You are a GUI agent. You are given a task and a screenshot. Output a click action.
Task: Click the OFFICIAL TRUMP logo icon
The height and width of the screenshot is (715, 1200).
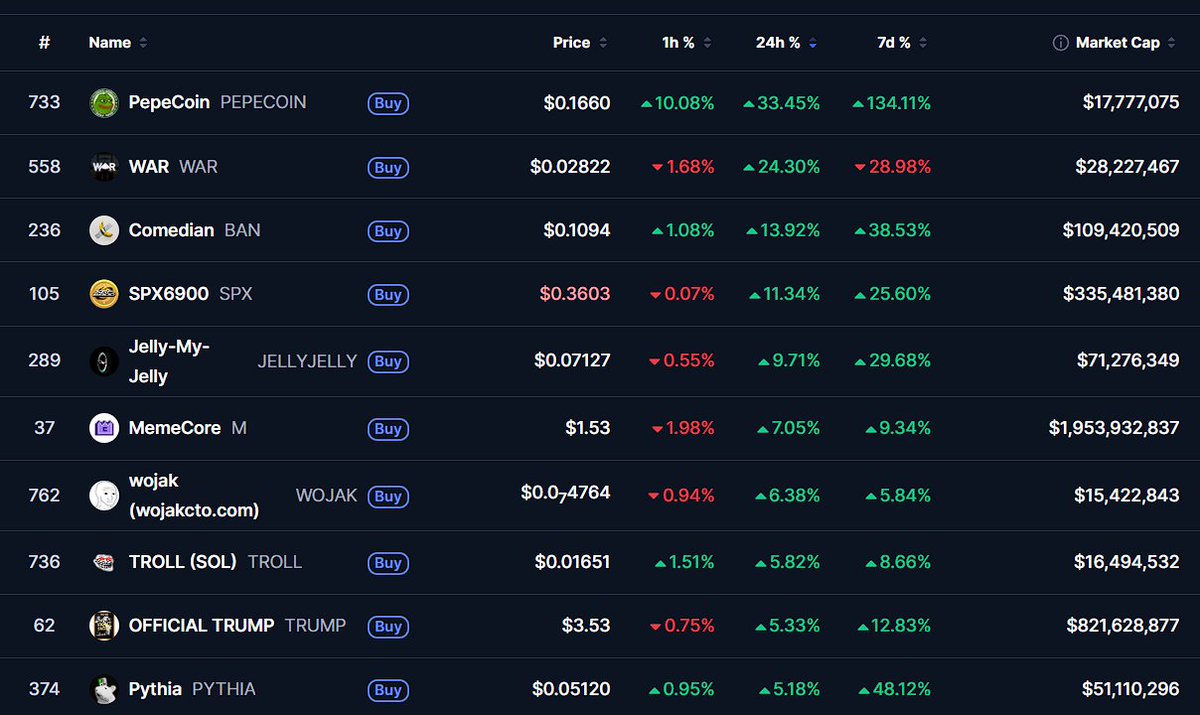(104, 626)
